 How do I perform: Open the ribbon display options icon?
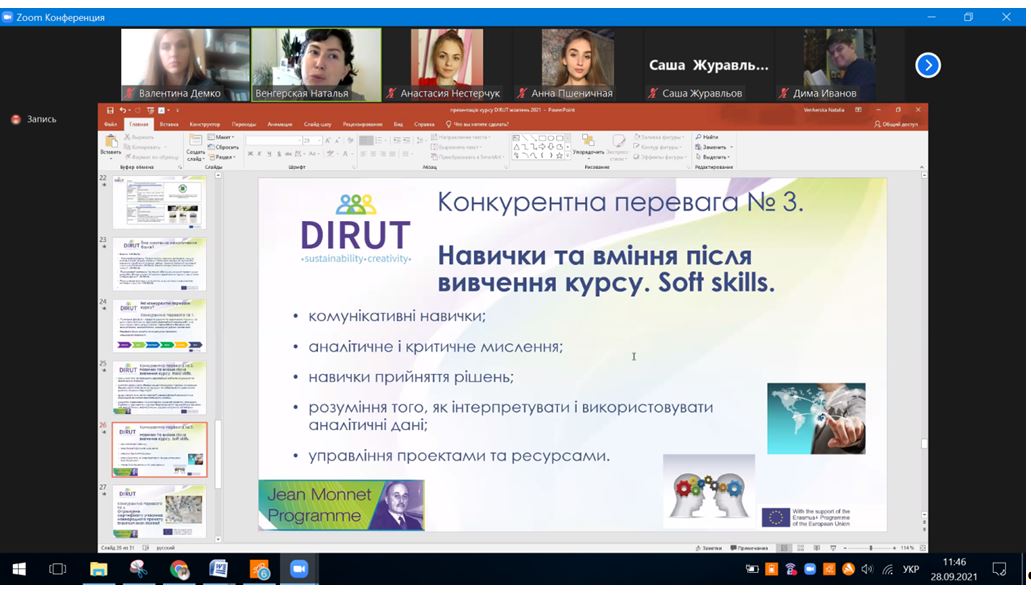pos(858,110)
